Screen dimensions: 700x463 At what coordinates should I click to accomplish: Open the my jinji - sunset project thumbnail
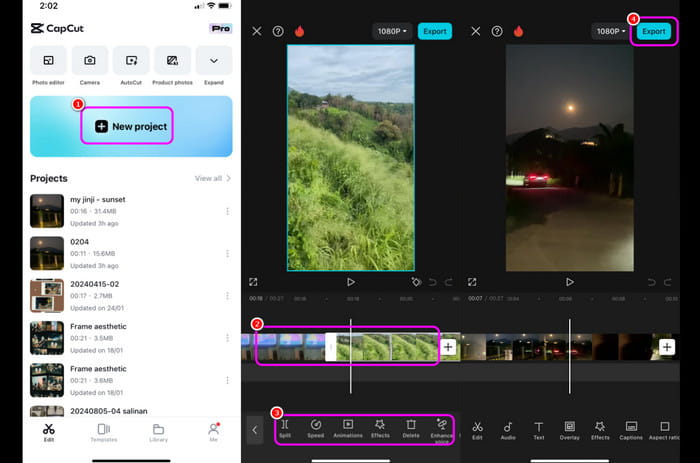(47, 211)
